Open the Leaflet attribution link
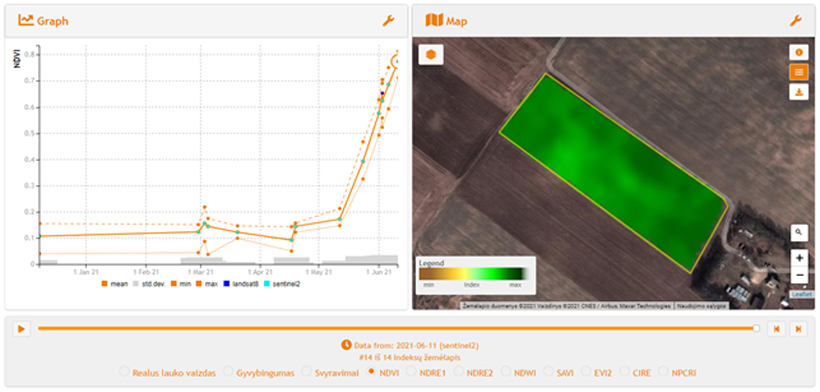The image size is (820, 392). pos(803,295)
